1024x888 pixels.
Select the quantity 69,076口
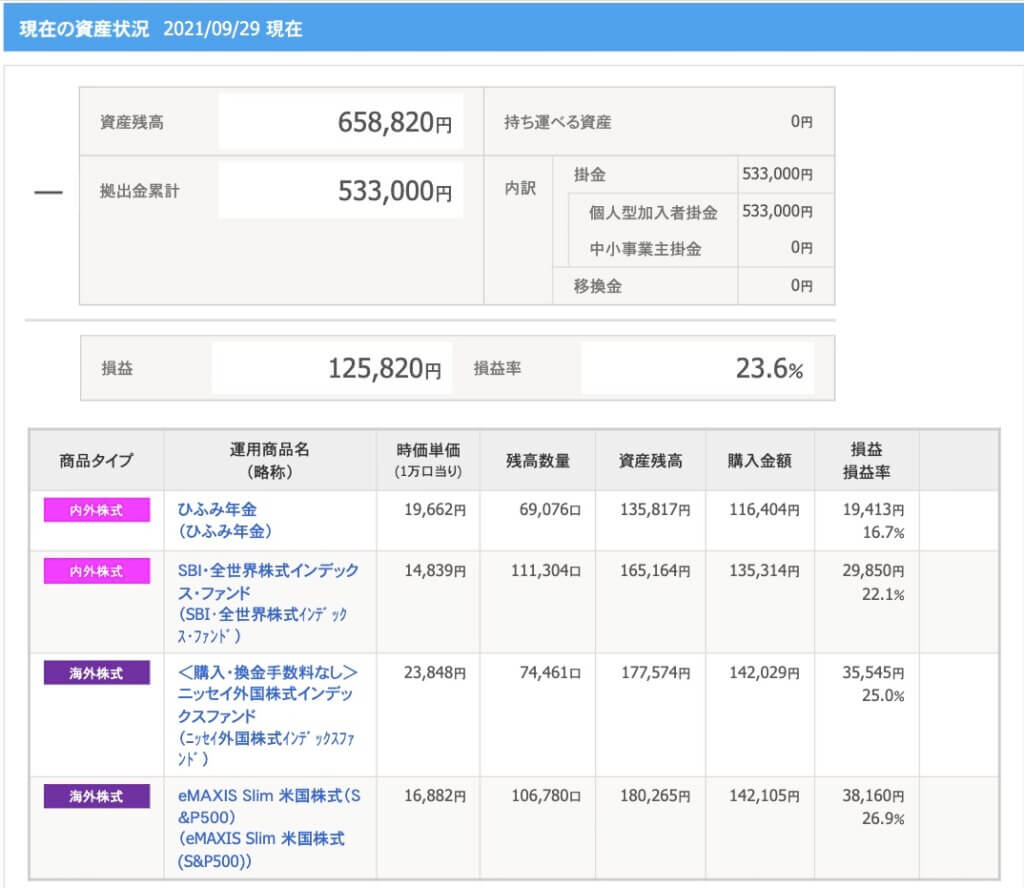(550, 509)
